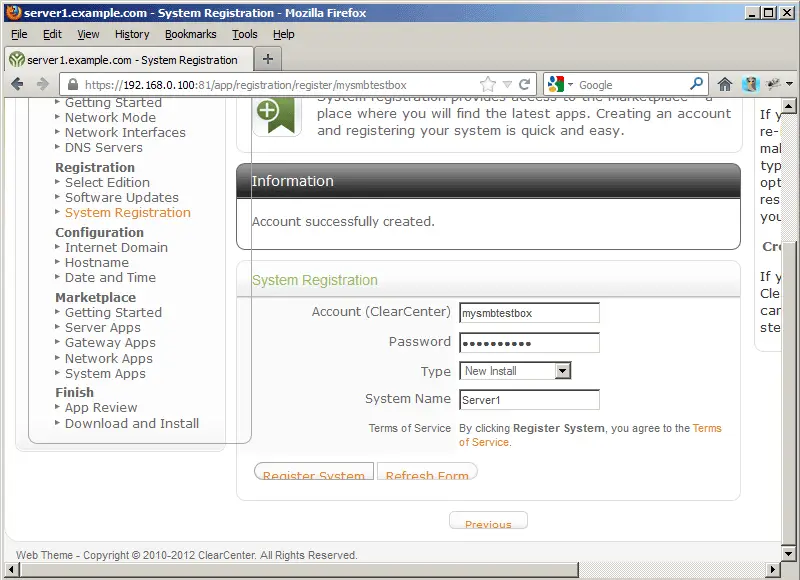Click the back navigation arrow

(x=17, y=85)
